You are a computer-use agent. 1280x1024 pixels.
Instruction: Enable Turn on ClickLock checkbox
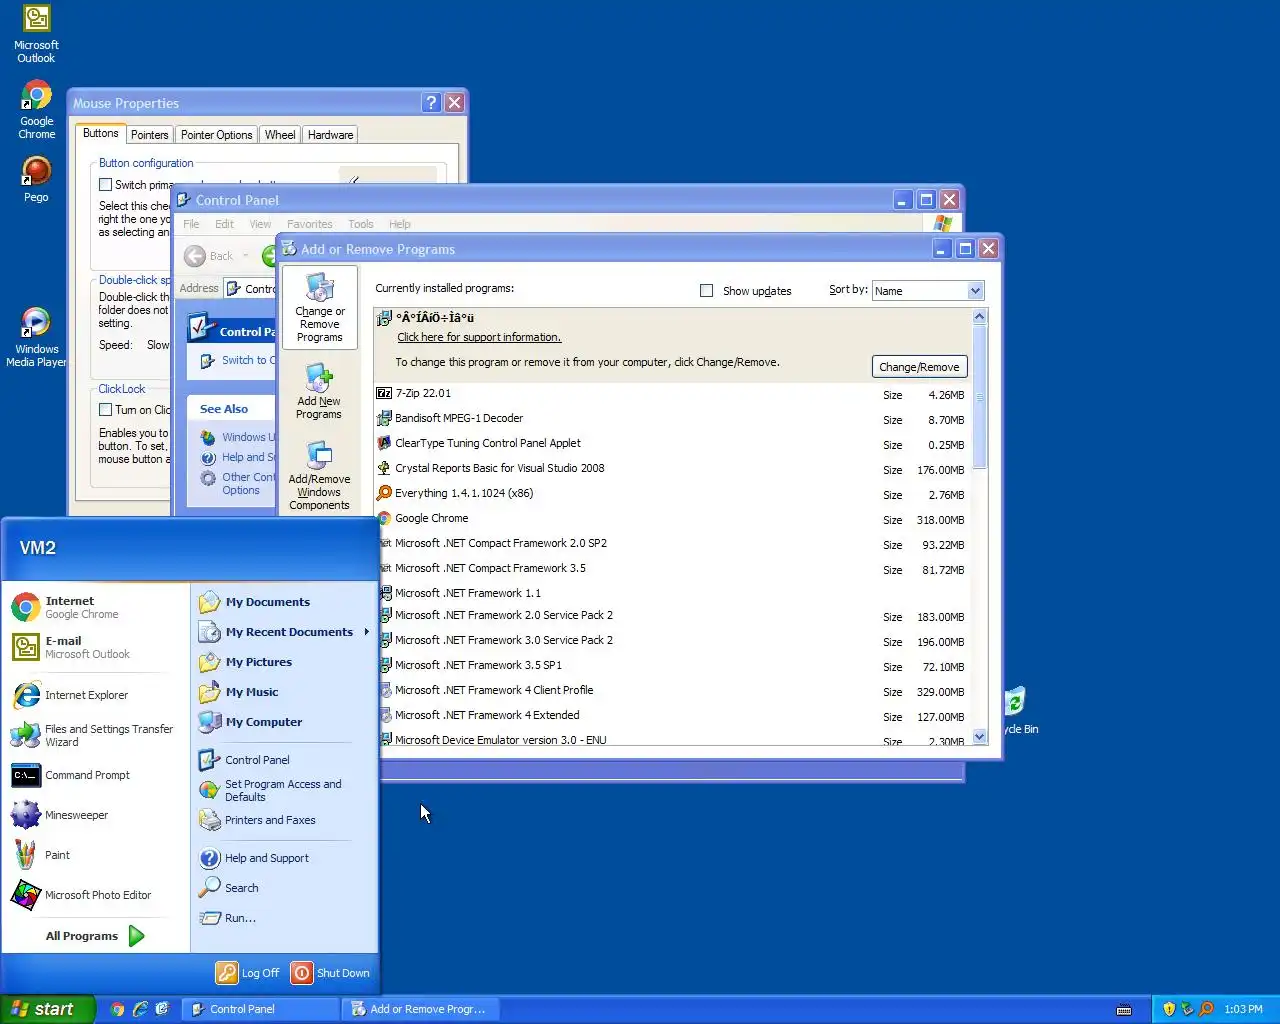105,410
